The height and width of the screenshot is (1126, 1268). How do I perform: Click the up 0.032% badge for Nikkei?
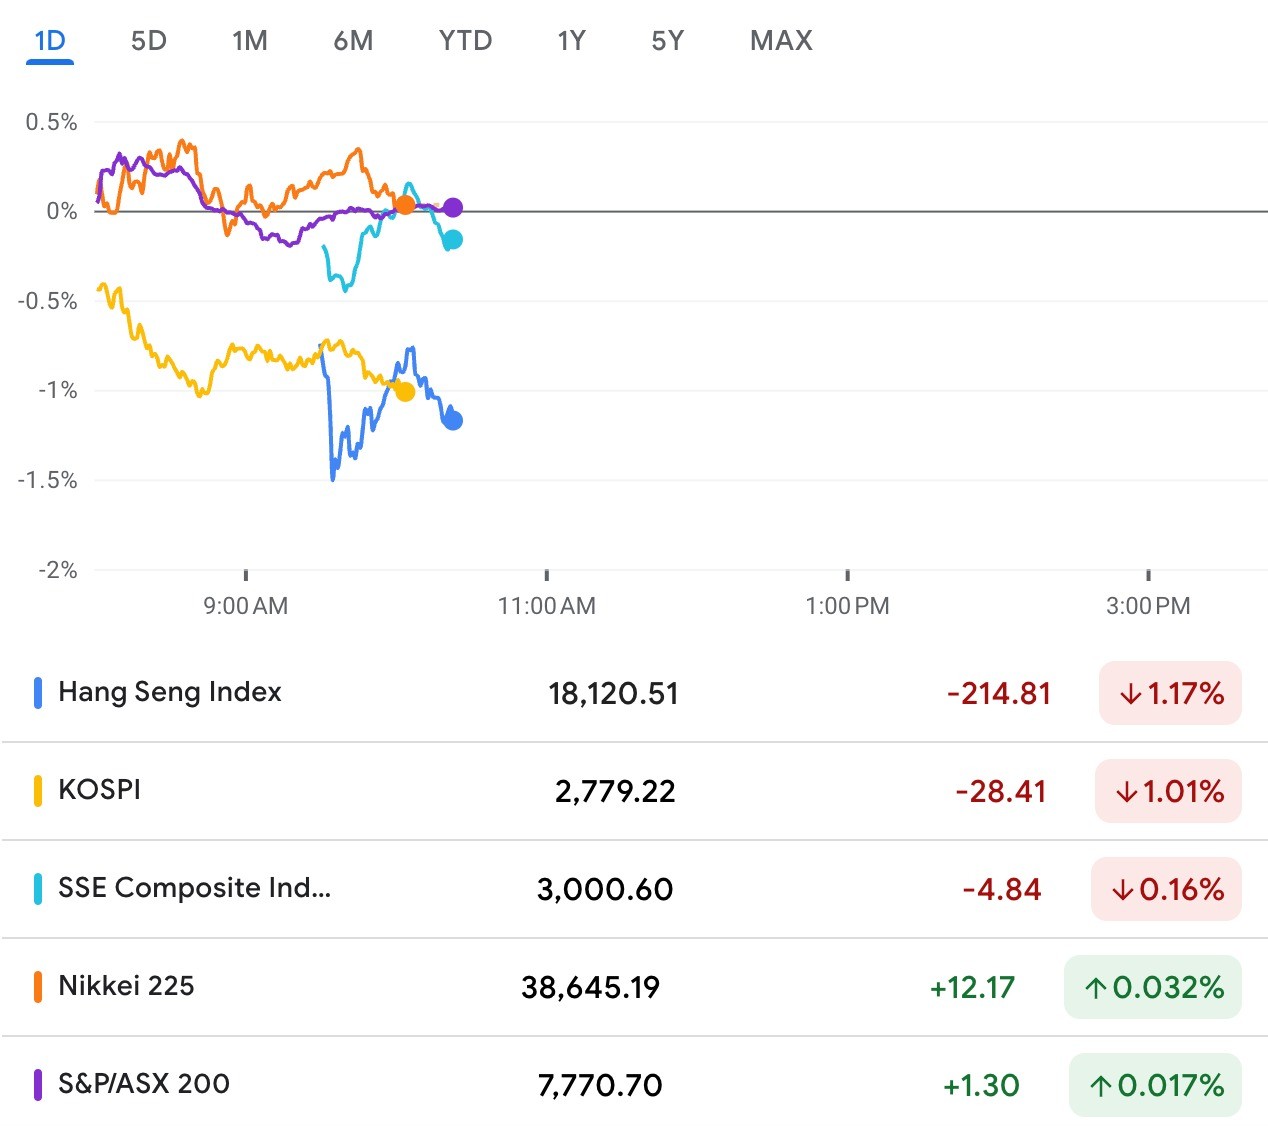pyautogui.click(x=1153, y=987)
